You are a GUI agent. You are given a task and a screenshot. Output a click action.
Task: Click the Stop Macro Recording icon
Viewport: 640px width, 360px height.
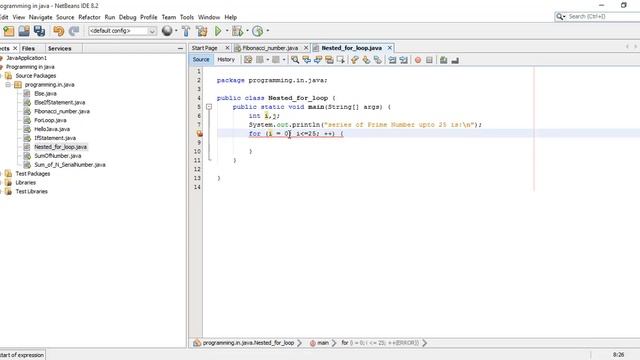coord(429,60)
